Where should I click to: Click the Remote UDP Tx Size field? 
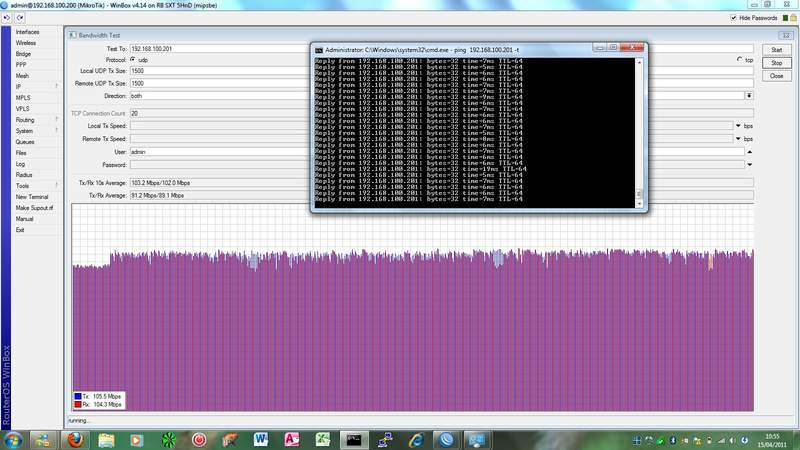[x=220, y=83]
